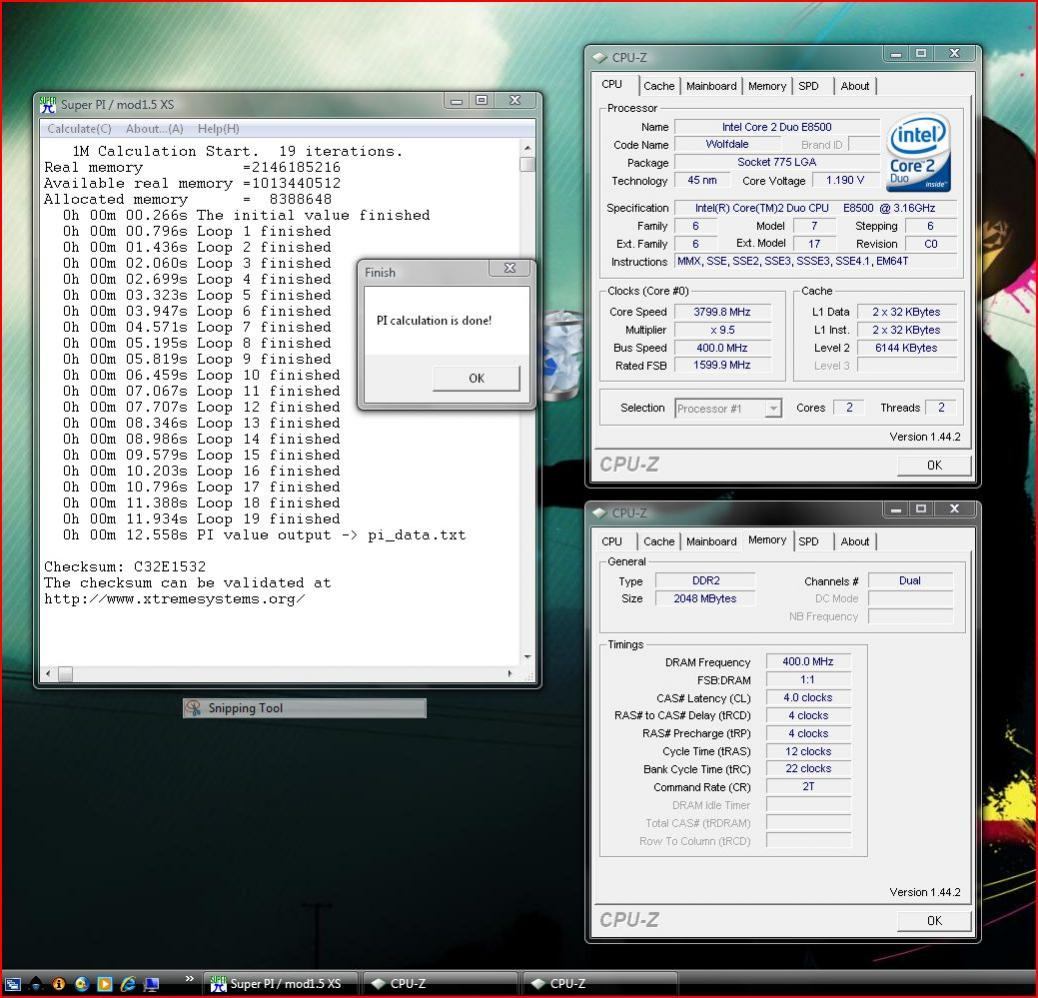Click the memory Size value '2048 MBytes'
1038x998 pixels.
[x=705, y=598]
